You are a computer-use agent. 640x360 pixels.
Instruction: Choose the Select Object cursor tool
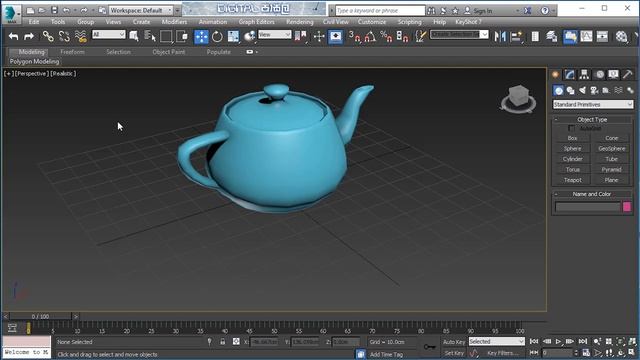[133, 37]
